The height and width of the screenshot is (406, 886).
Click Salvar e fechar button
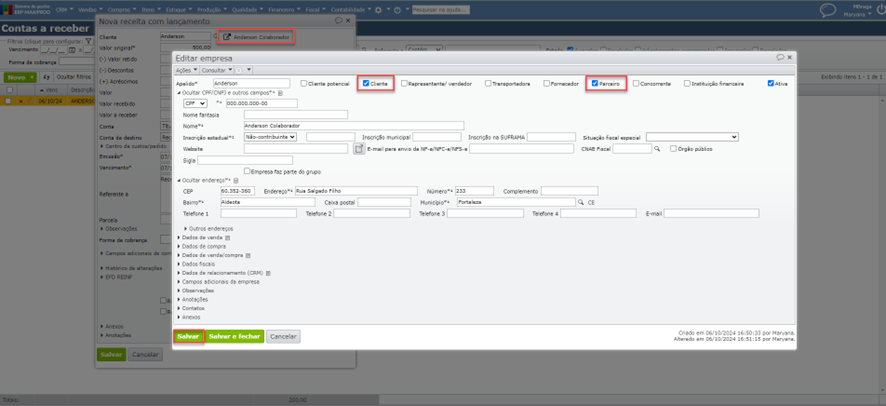pyautogui.click(x=234, y=337)
